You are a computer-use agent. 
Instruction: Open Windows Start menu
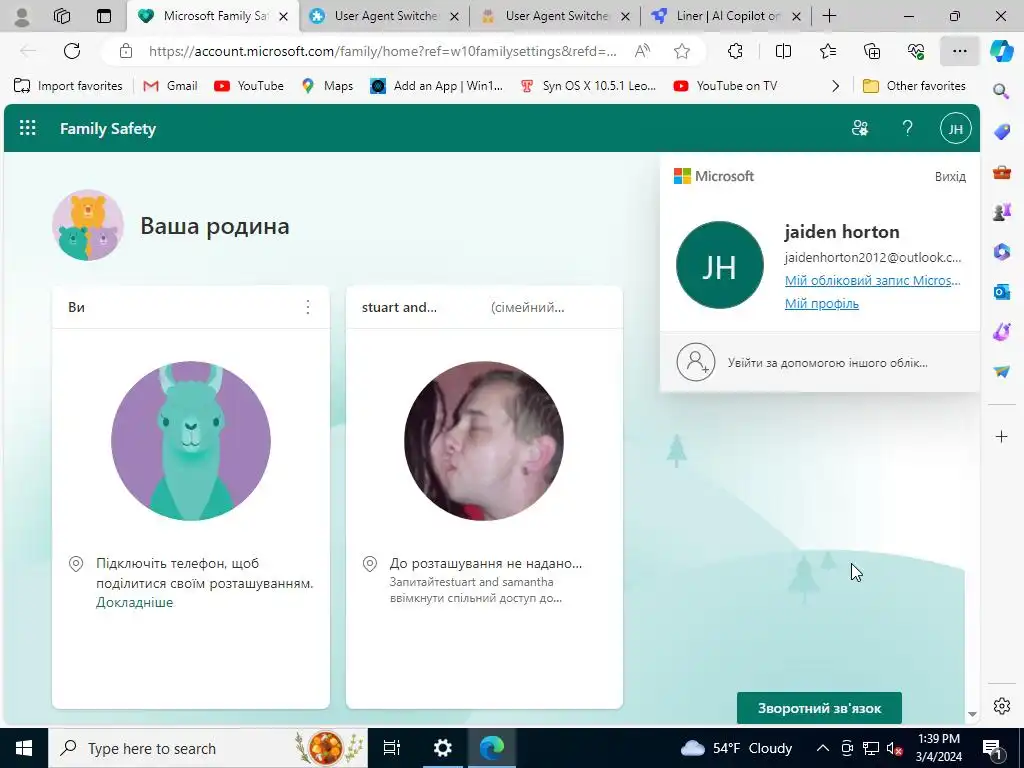(x=24, y=748)
